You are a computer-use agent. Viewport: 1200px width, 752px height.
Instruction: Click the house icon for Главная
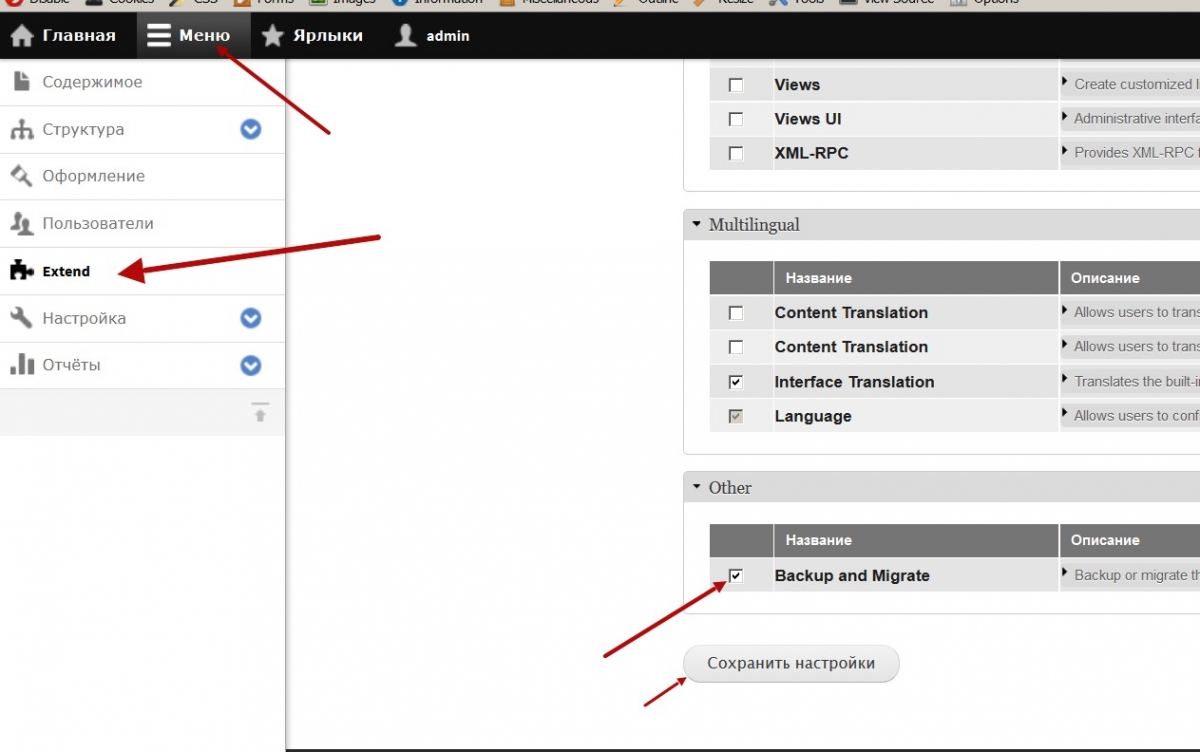(23, 36)
